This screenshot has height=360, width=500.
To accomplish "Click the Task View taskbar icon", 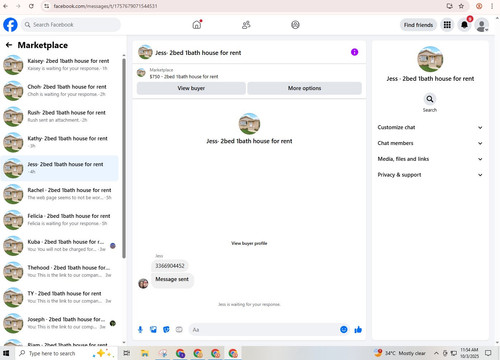I will (127, 353).
